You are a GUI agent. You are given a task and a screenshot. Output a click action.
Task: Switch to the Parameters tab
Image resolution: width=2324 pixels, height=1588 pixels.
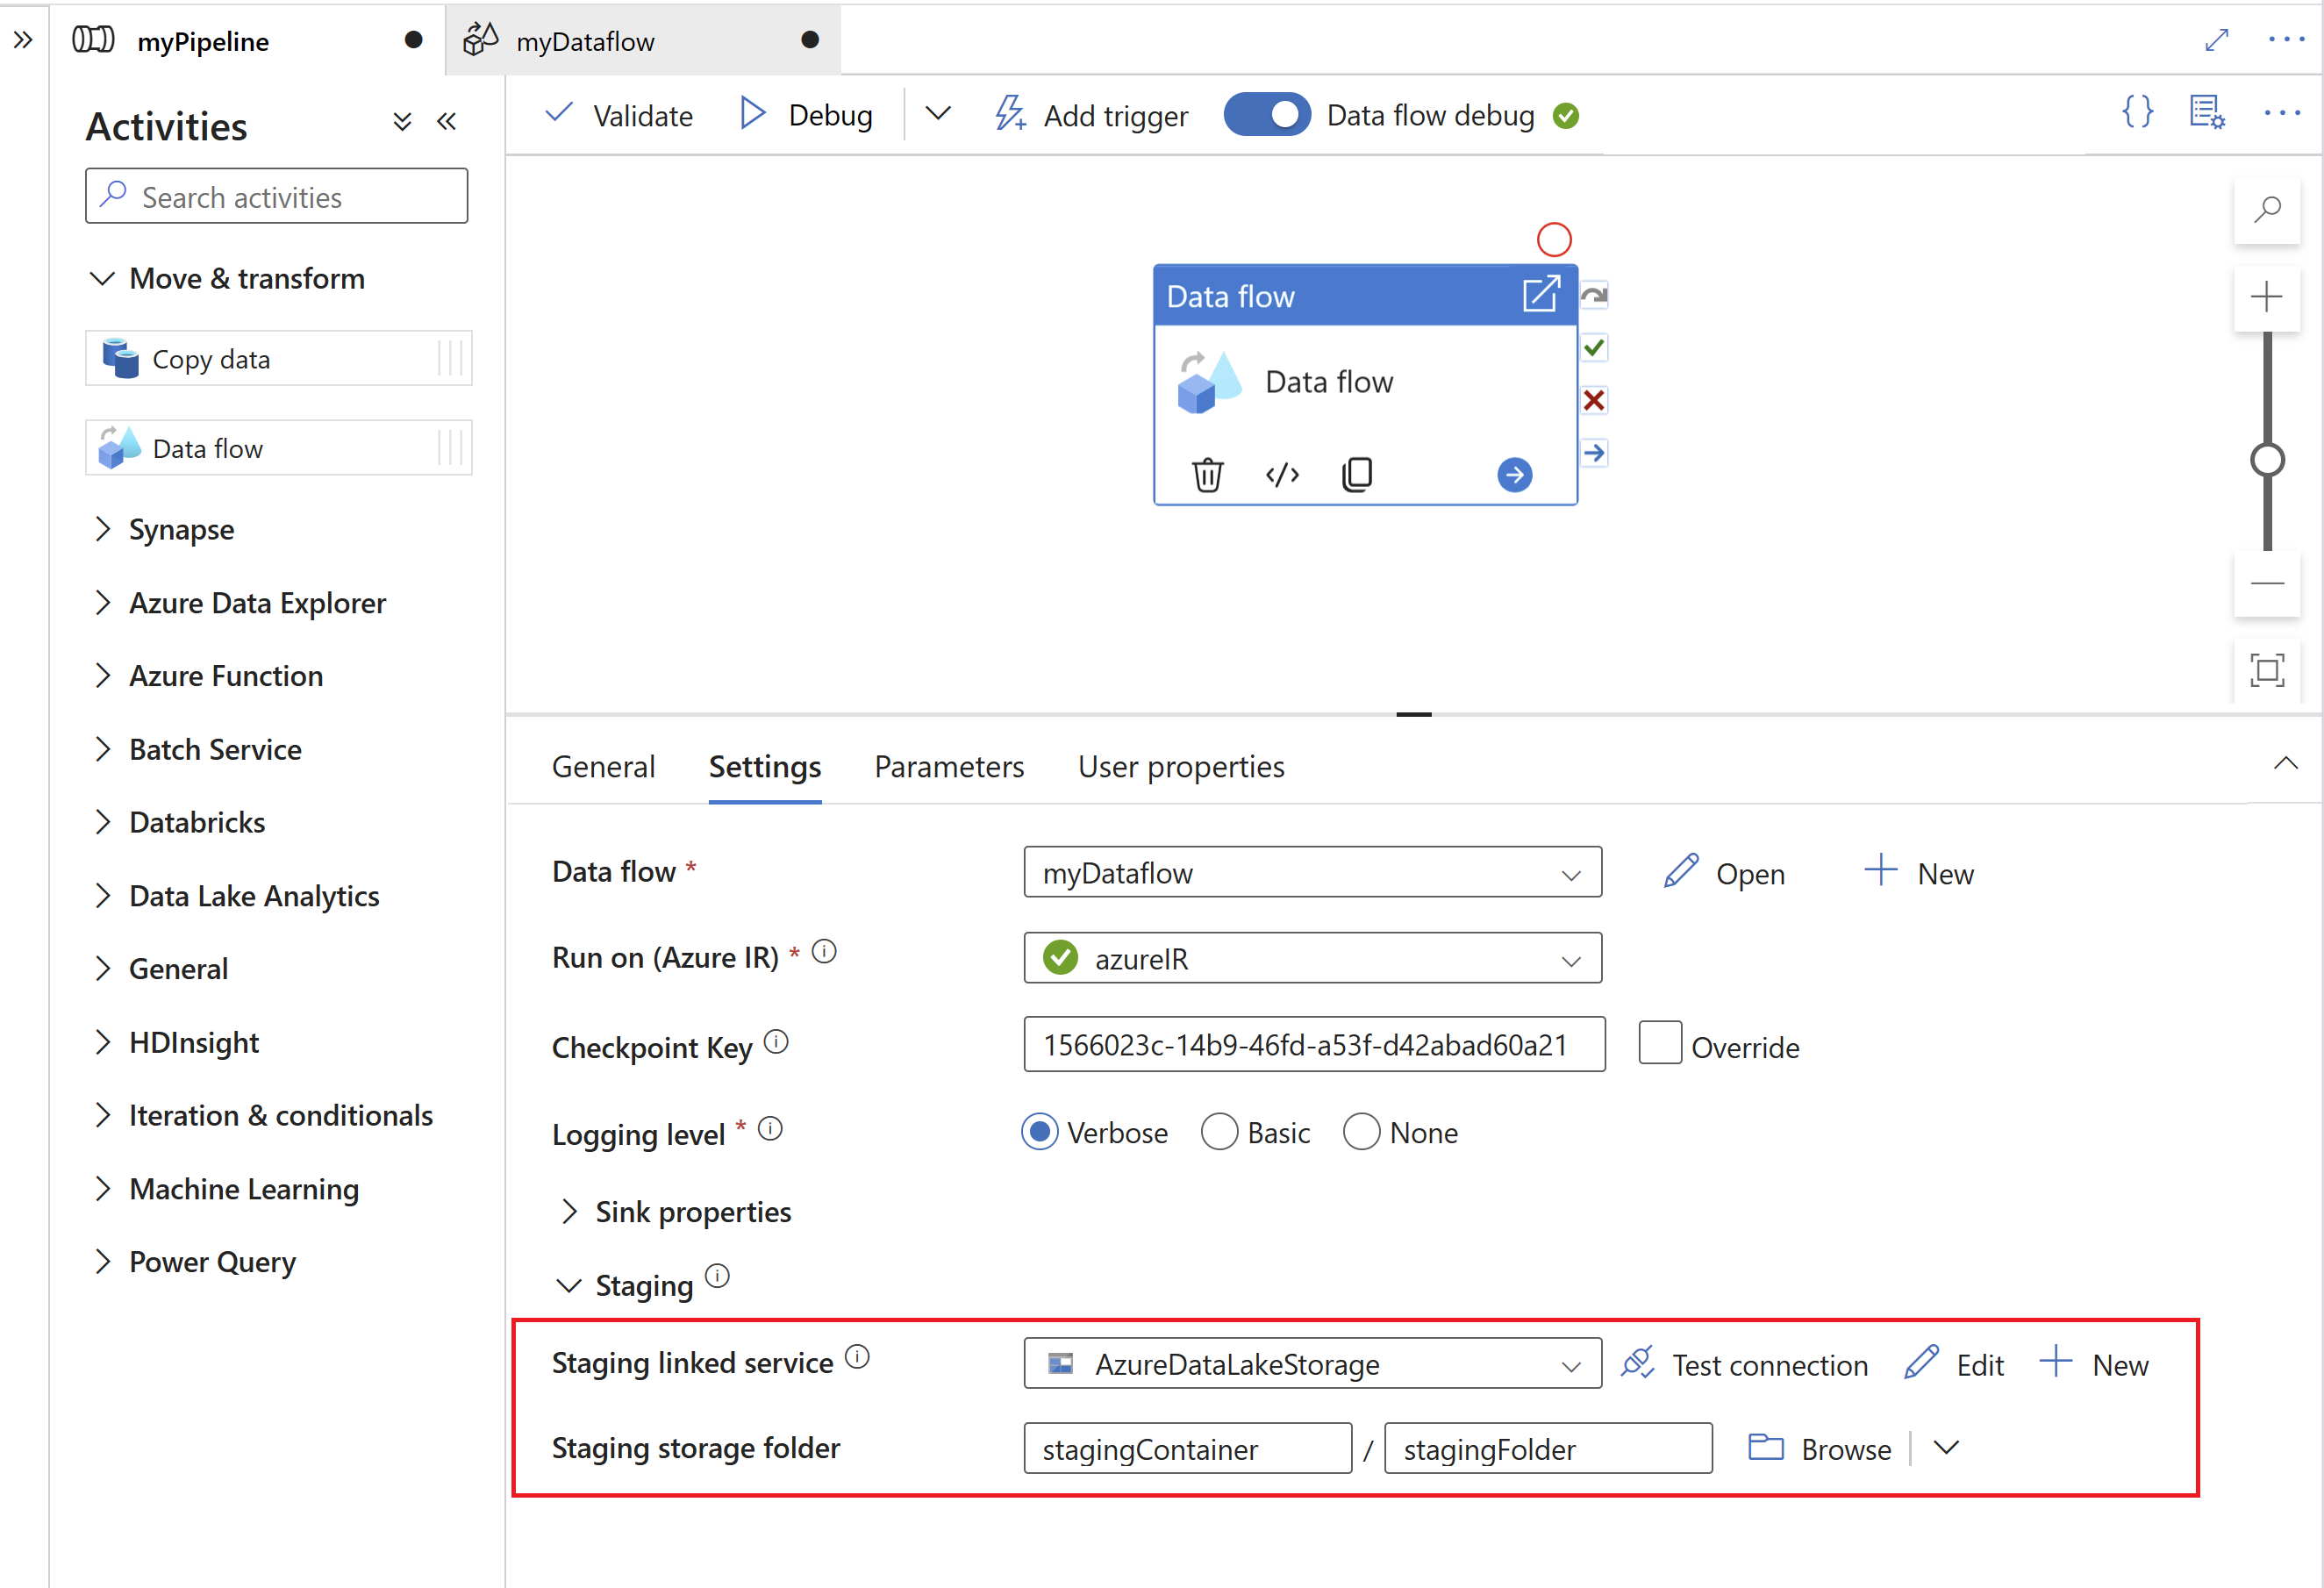pos(948,765)
